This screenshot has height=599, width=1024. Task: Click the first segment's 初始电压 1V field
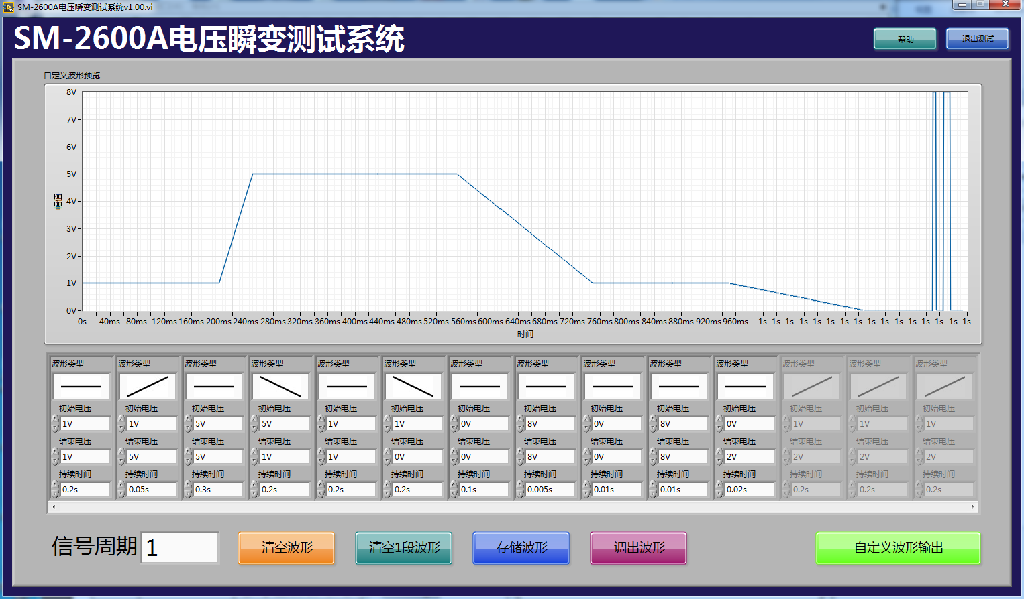85,424
